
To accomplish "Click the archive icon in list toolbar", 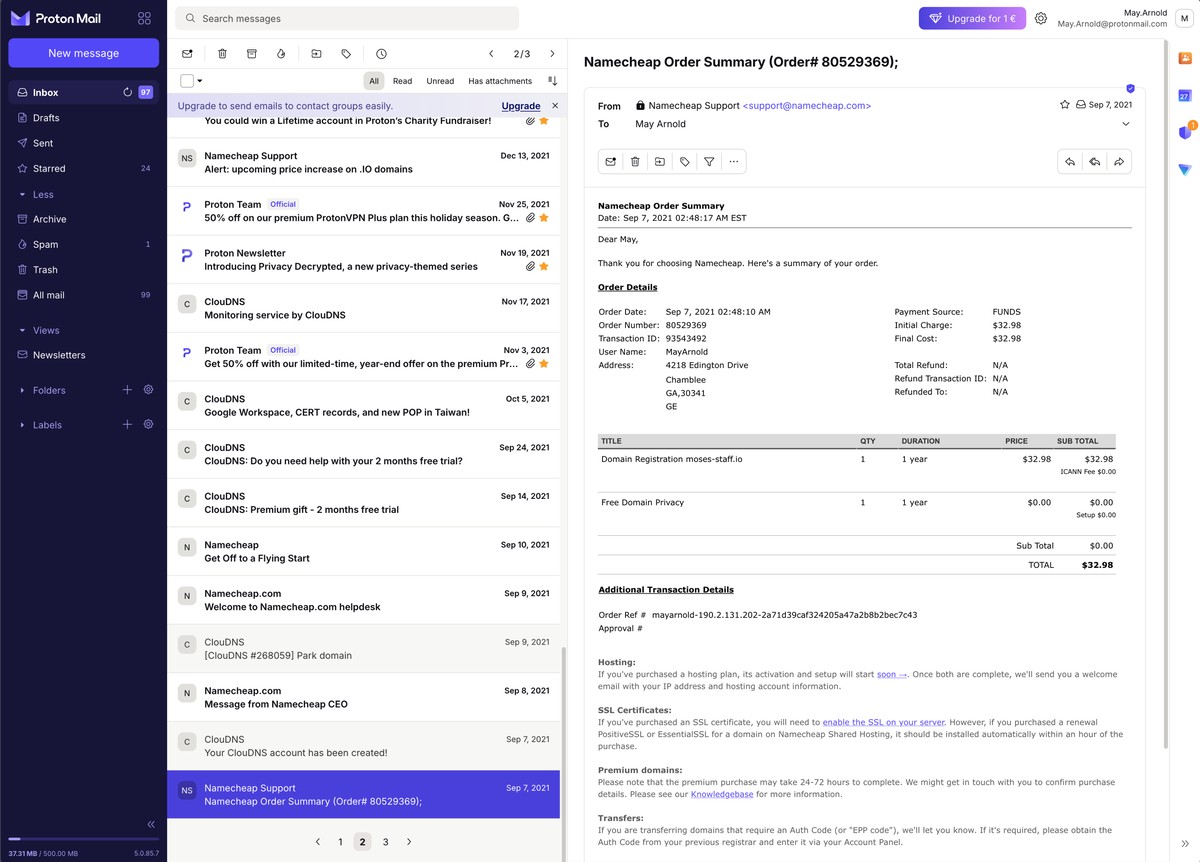I will 251,54.
